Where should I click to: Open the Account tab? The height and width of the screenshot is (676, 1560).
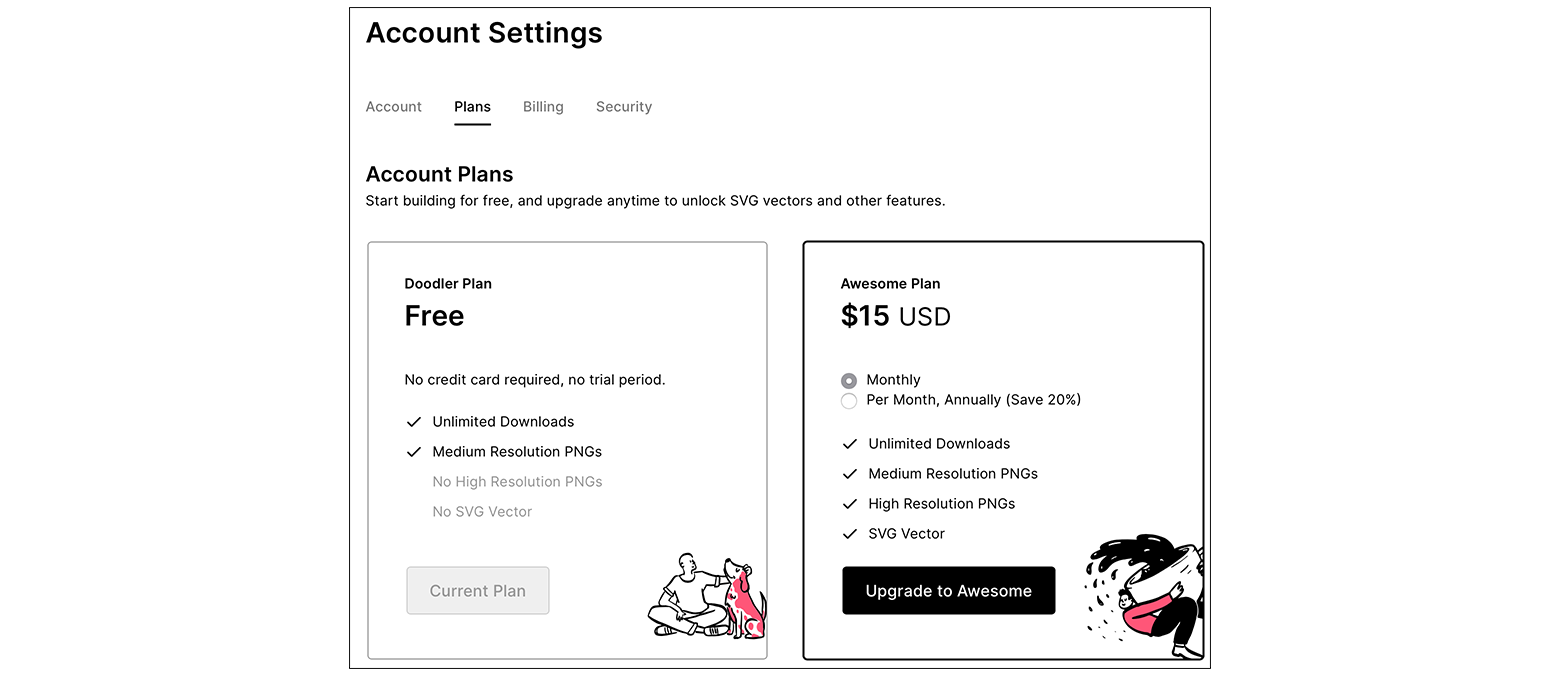(393, 107)
